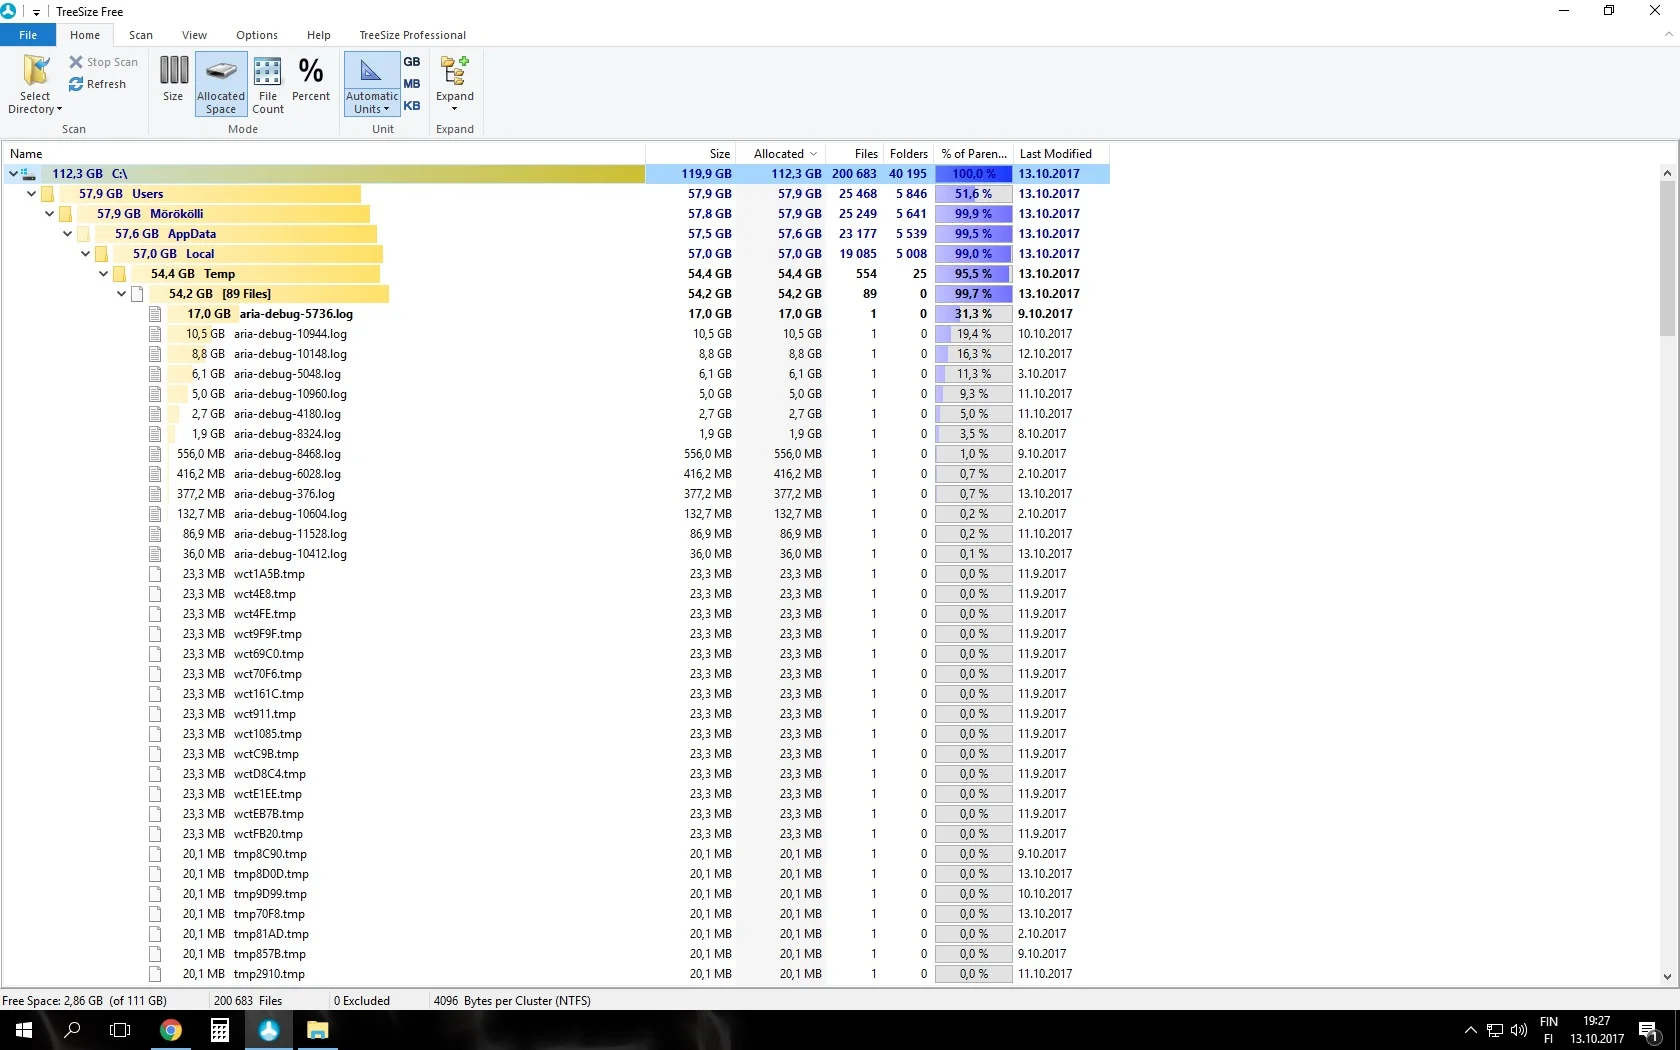This screenshot has width=1680, height=1050.
Task: Collapse the Temp folder node
Action: [x=103, y=274]
